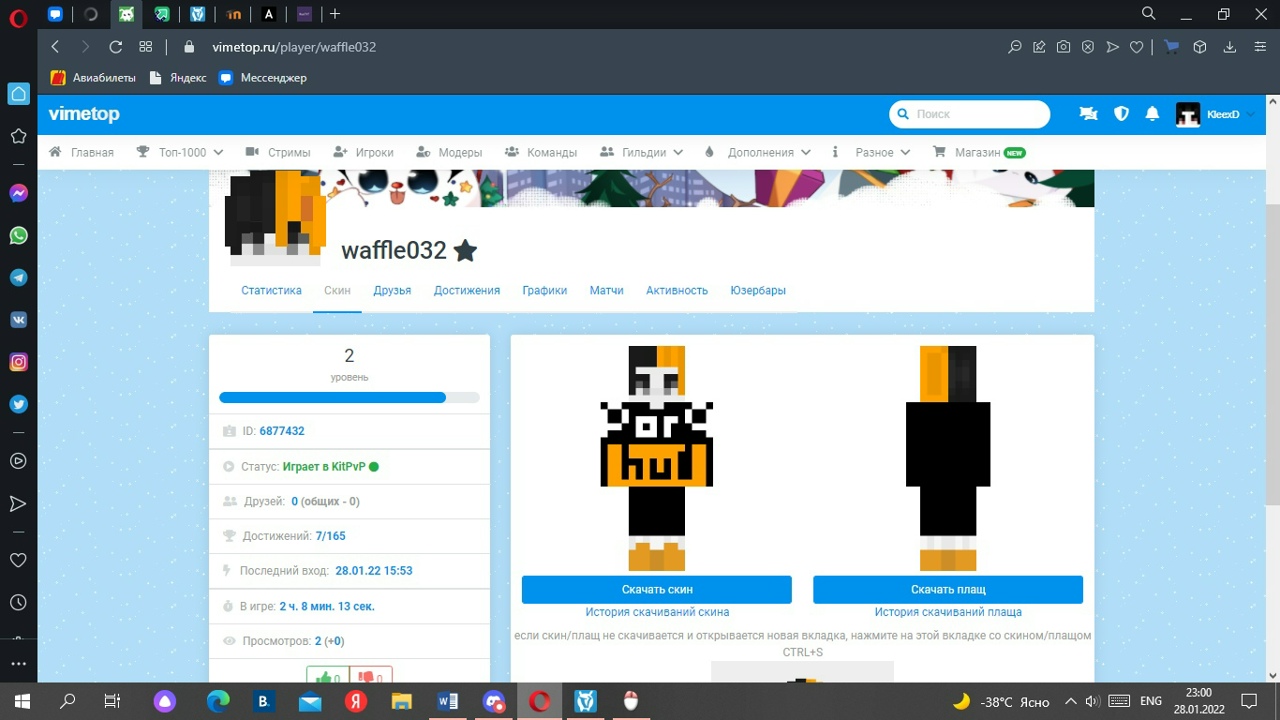Screen dimensions: 1280x720
Task: Click the green thumbs-up like button
Action: click(x=328, y=678)
